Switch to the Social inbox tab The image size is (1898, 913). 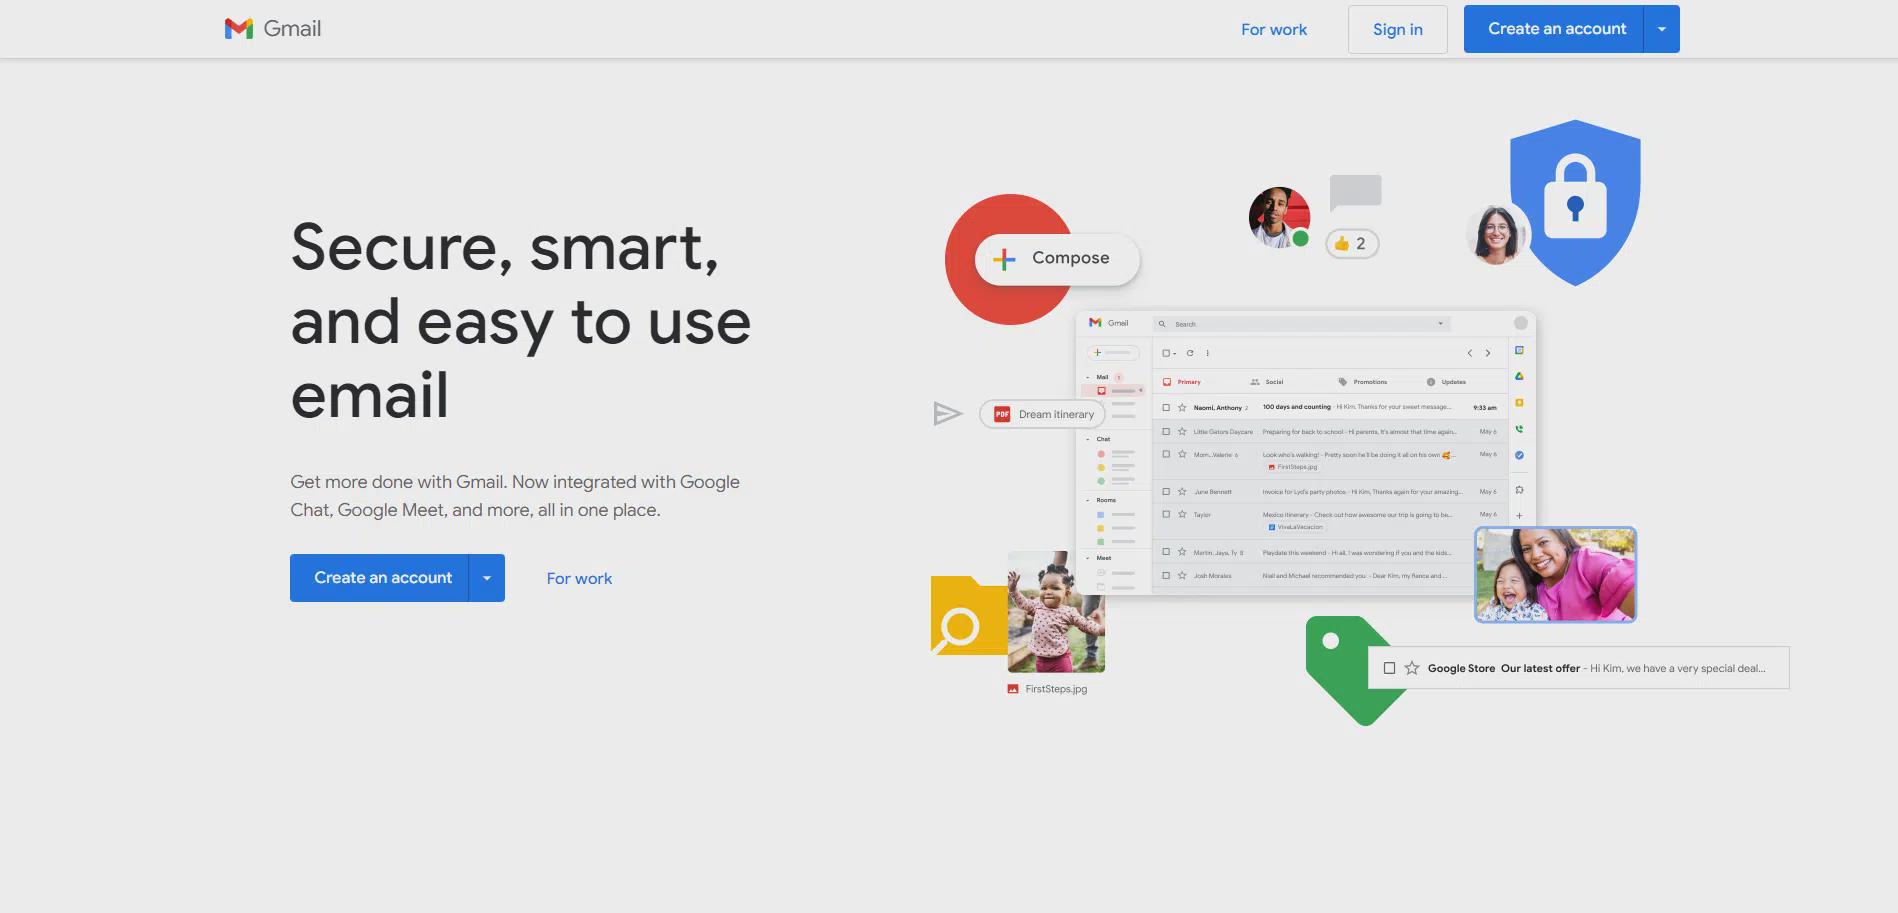coord(1267,382)
